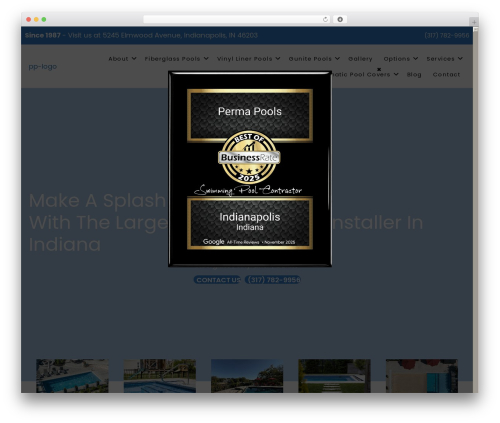Close the award popup with the small x
The image size is (500, 423).
click(379, 69)
